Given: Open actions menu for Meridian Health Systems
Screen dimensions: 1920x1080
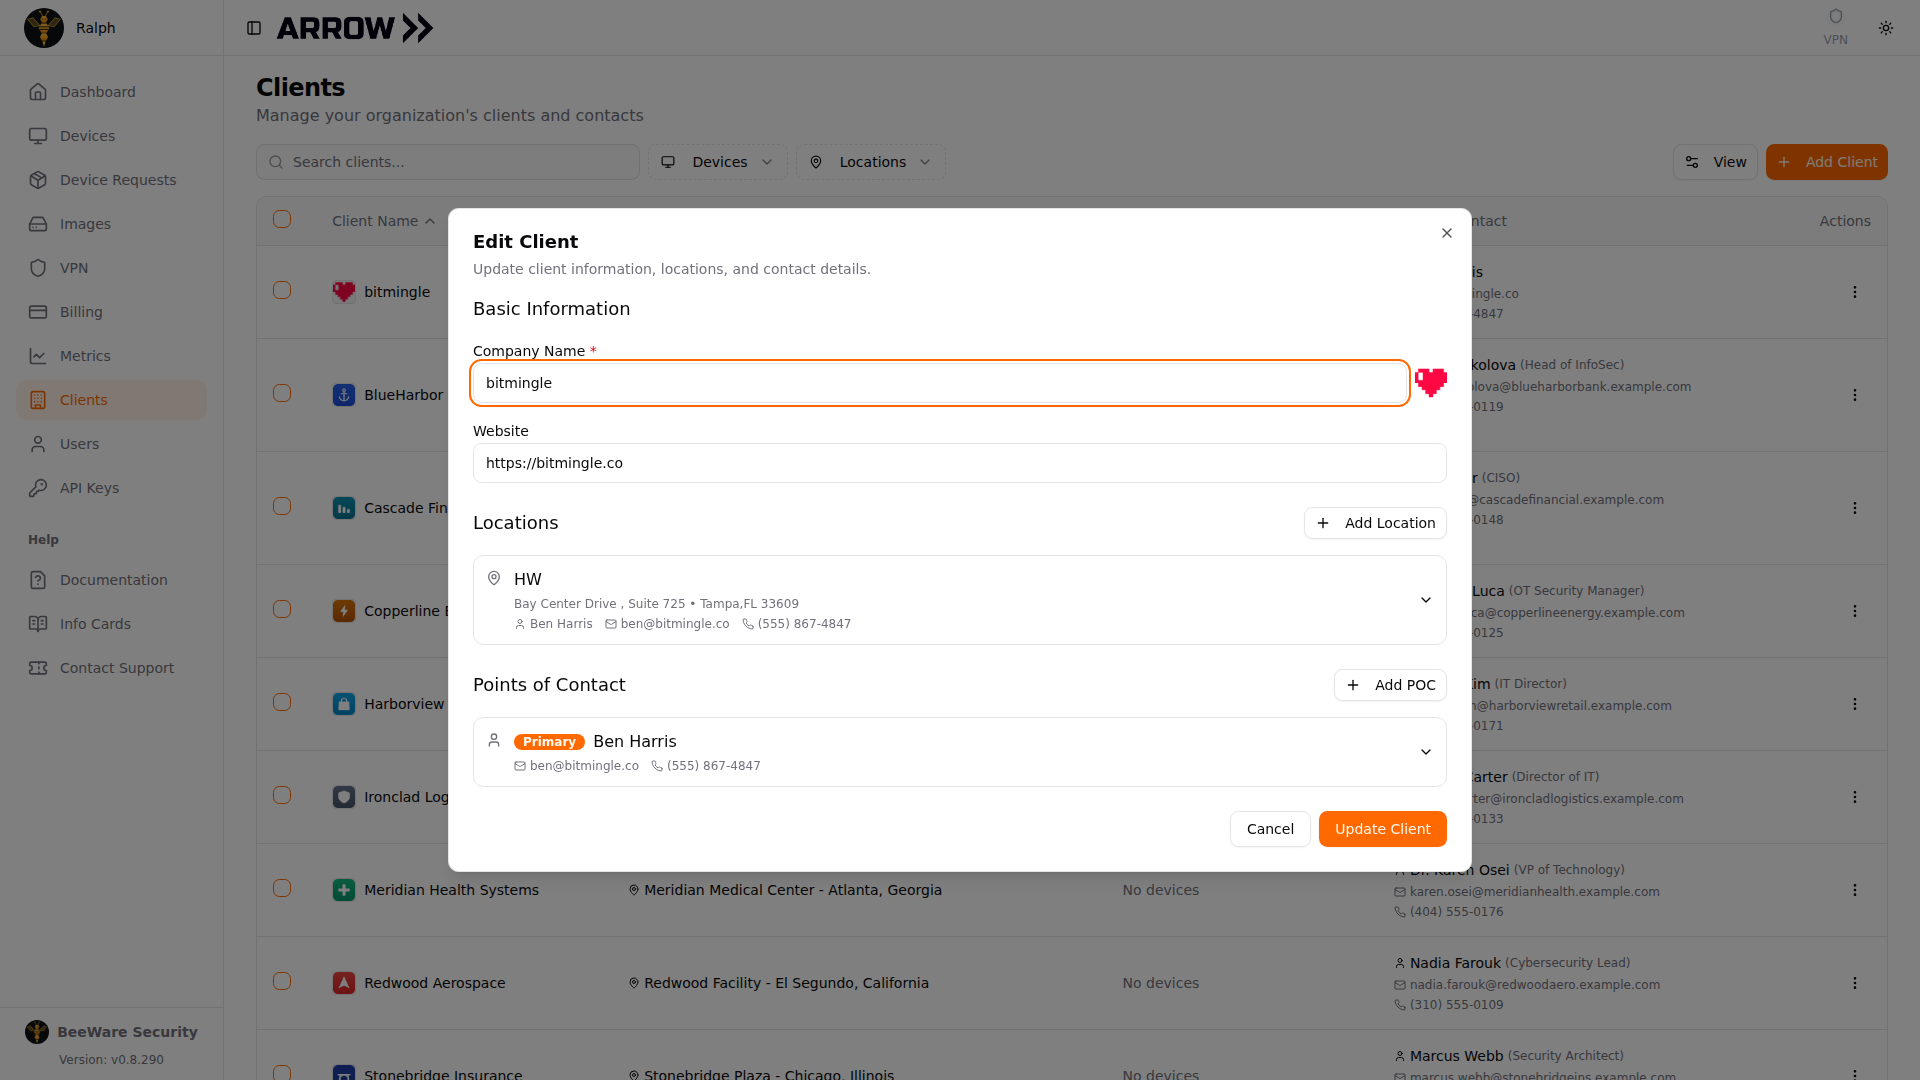Looking at the screenshot, I should click(x=1855, y=890).
